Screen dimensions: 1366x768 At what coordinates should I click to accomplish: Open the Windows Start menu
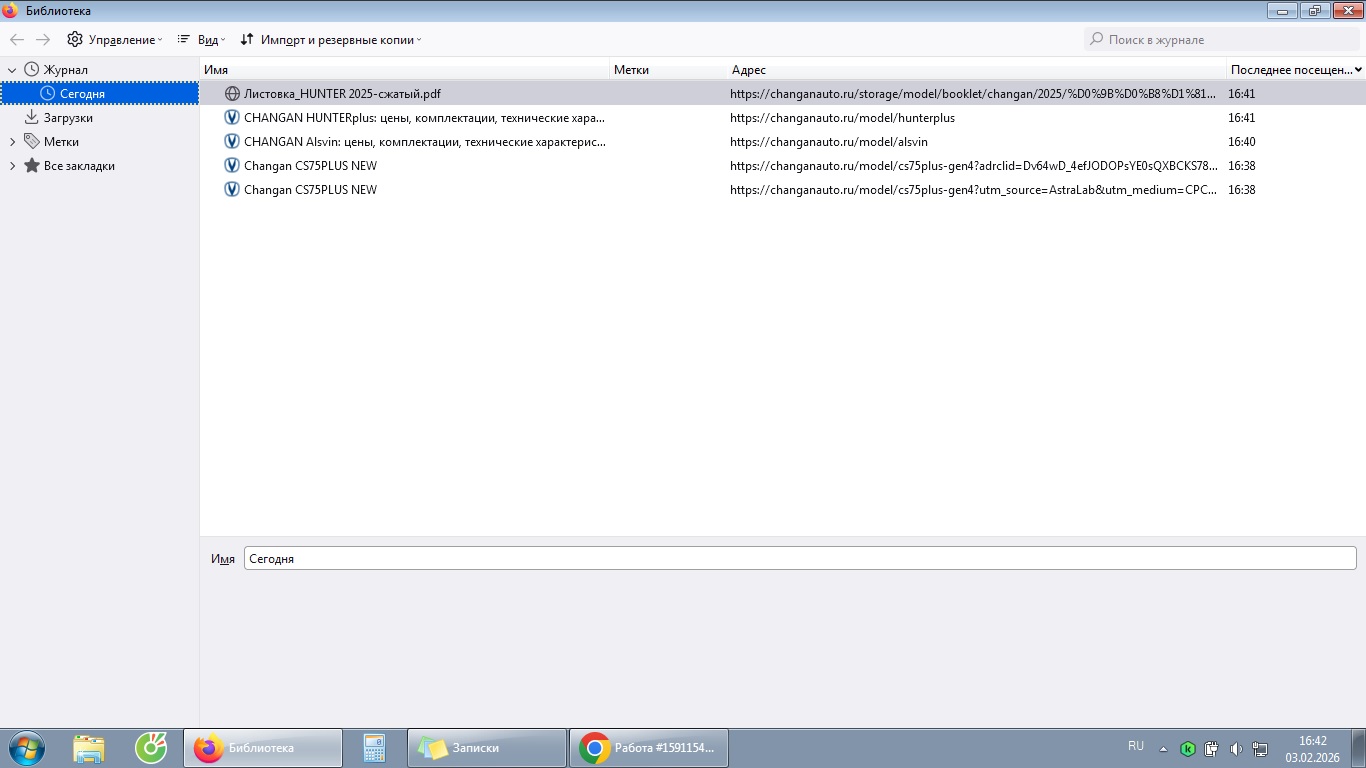point(25,748)
